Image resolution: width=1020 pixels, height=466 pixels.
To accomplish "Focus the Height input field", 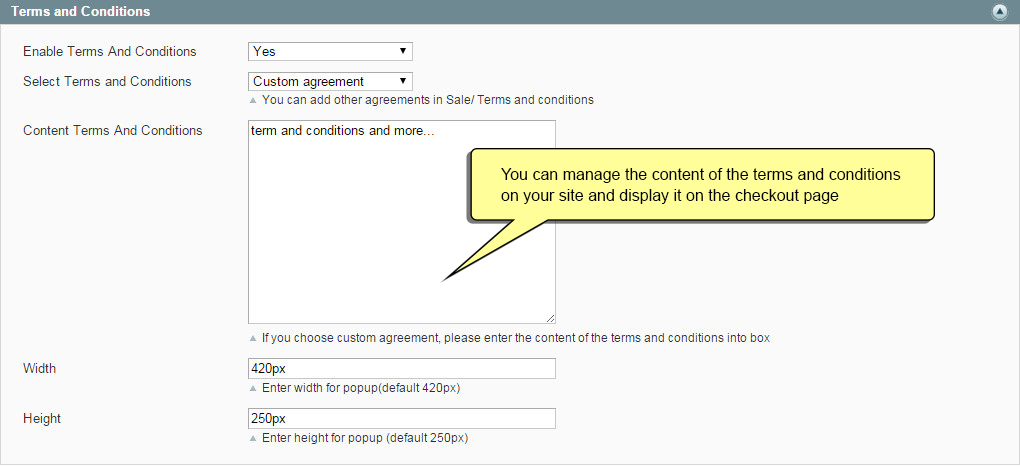I will pyautogui.click(x=401, y=418).
